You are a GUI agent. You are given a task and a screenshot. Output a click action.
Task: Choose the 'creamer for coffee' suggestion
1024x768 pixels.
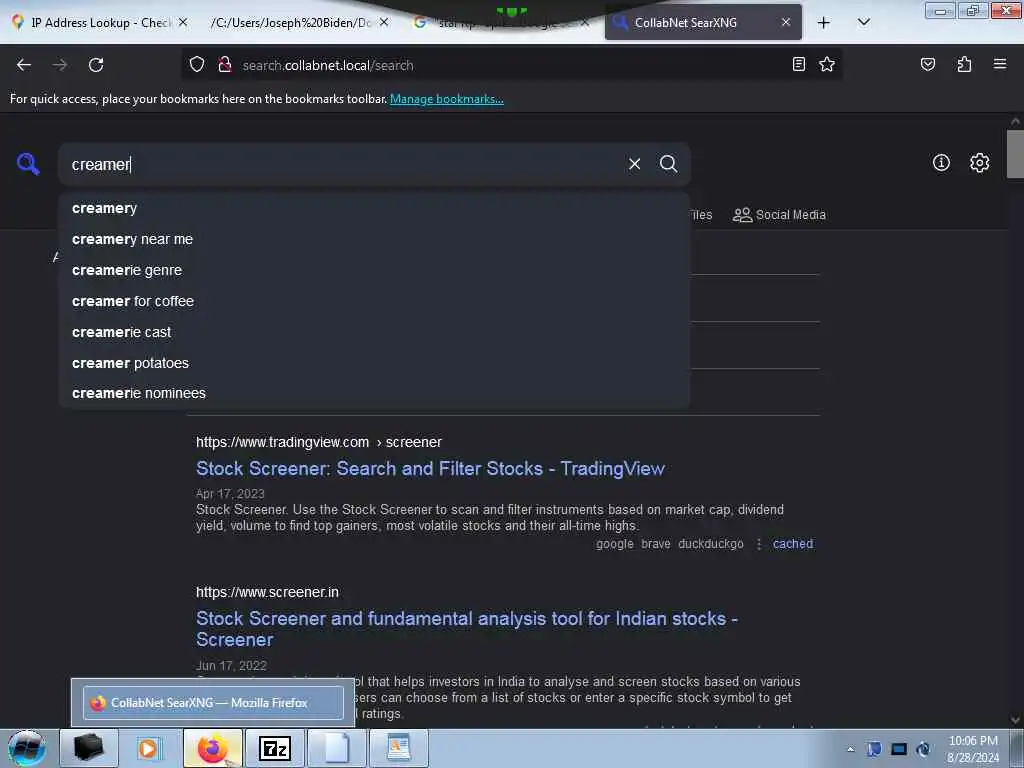pyautogui.click(x=374, y=301)
